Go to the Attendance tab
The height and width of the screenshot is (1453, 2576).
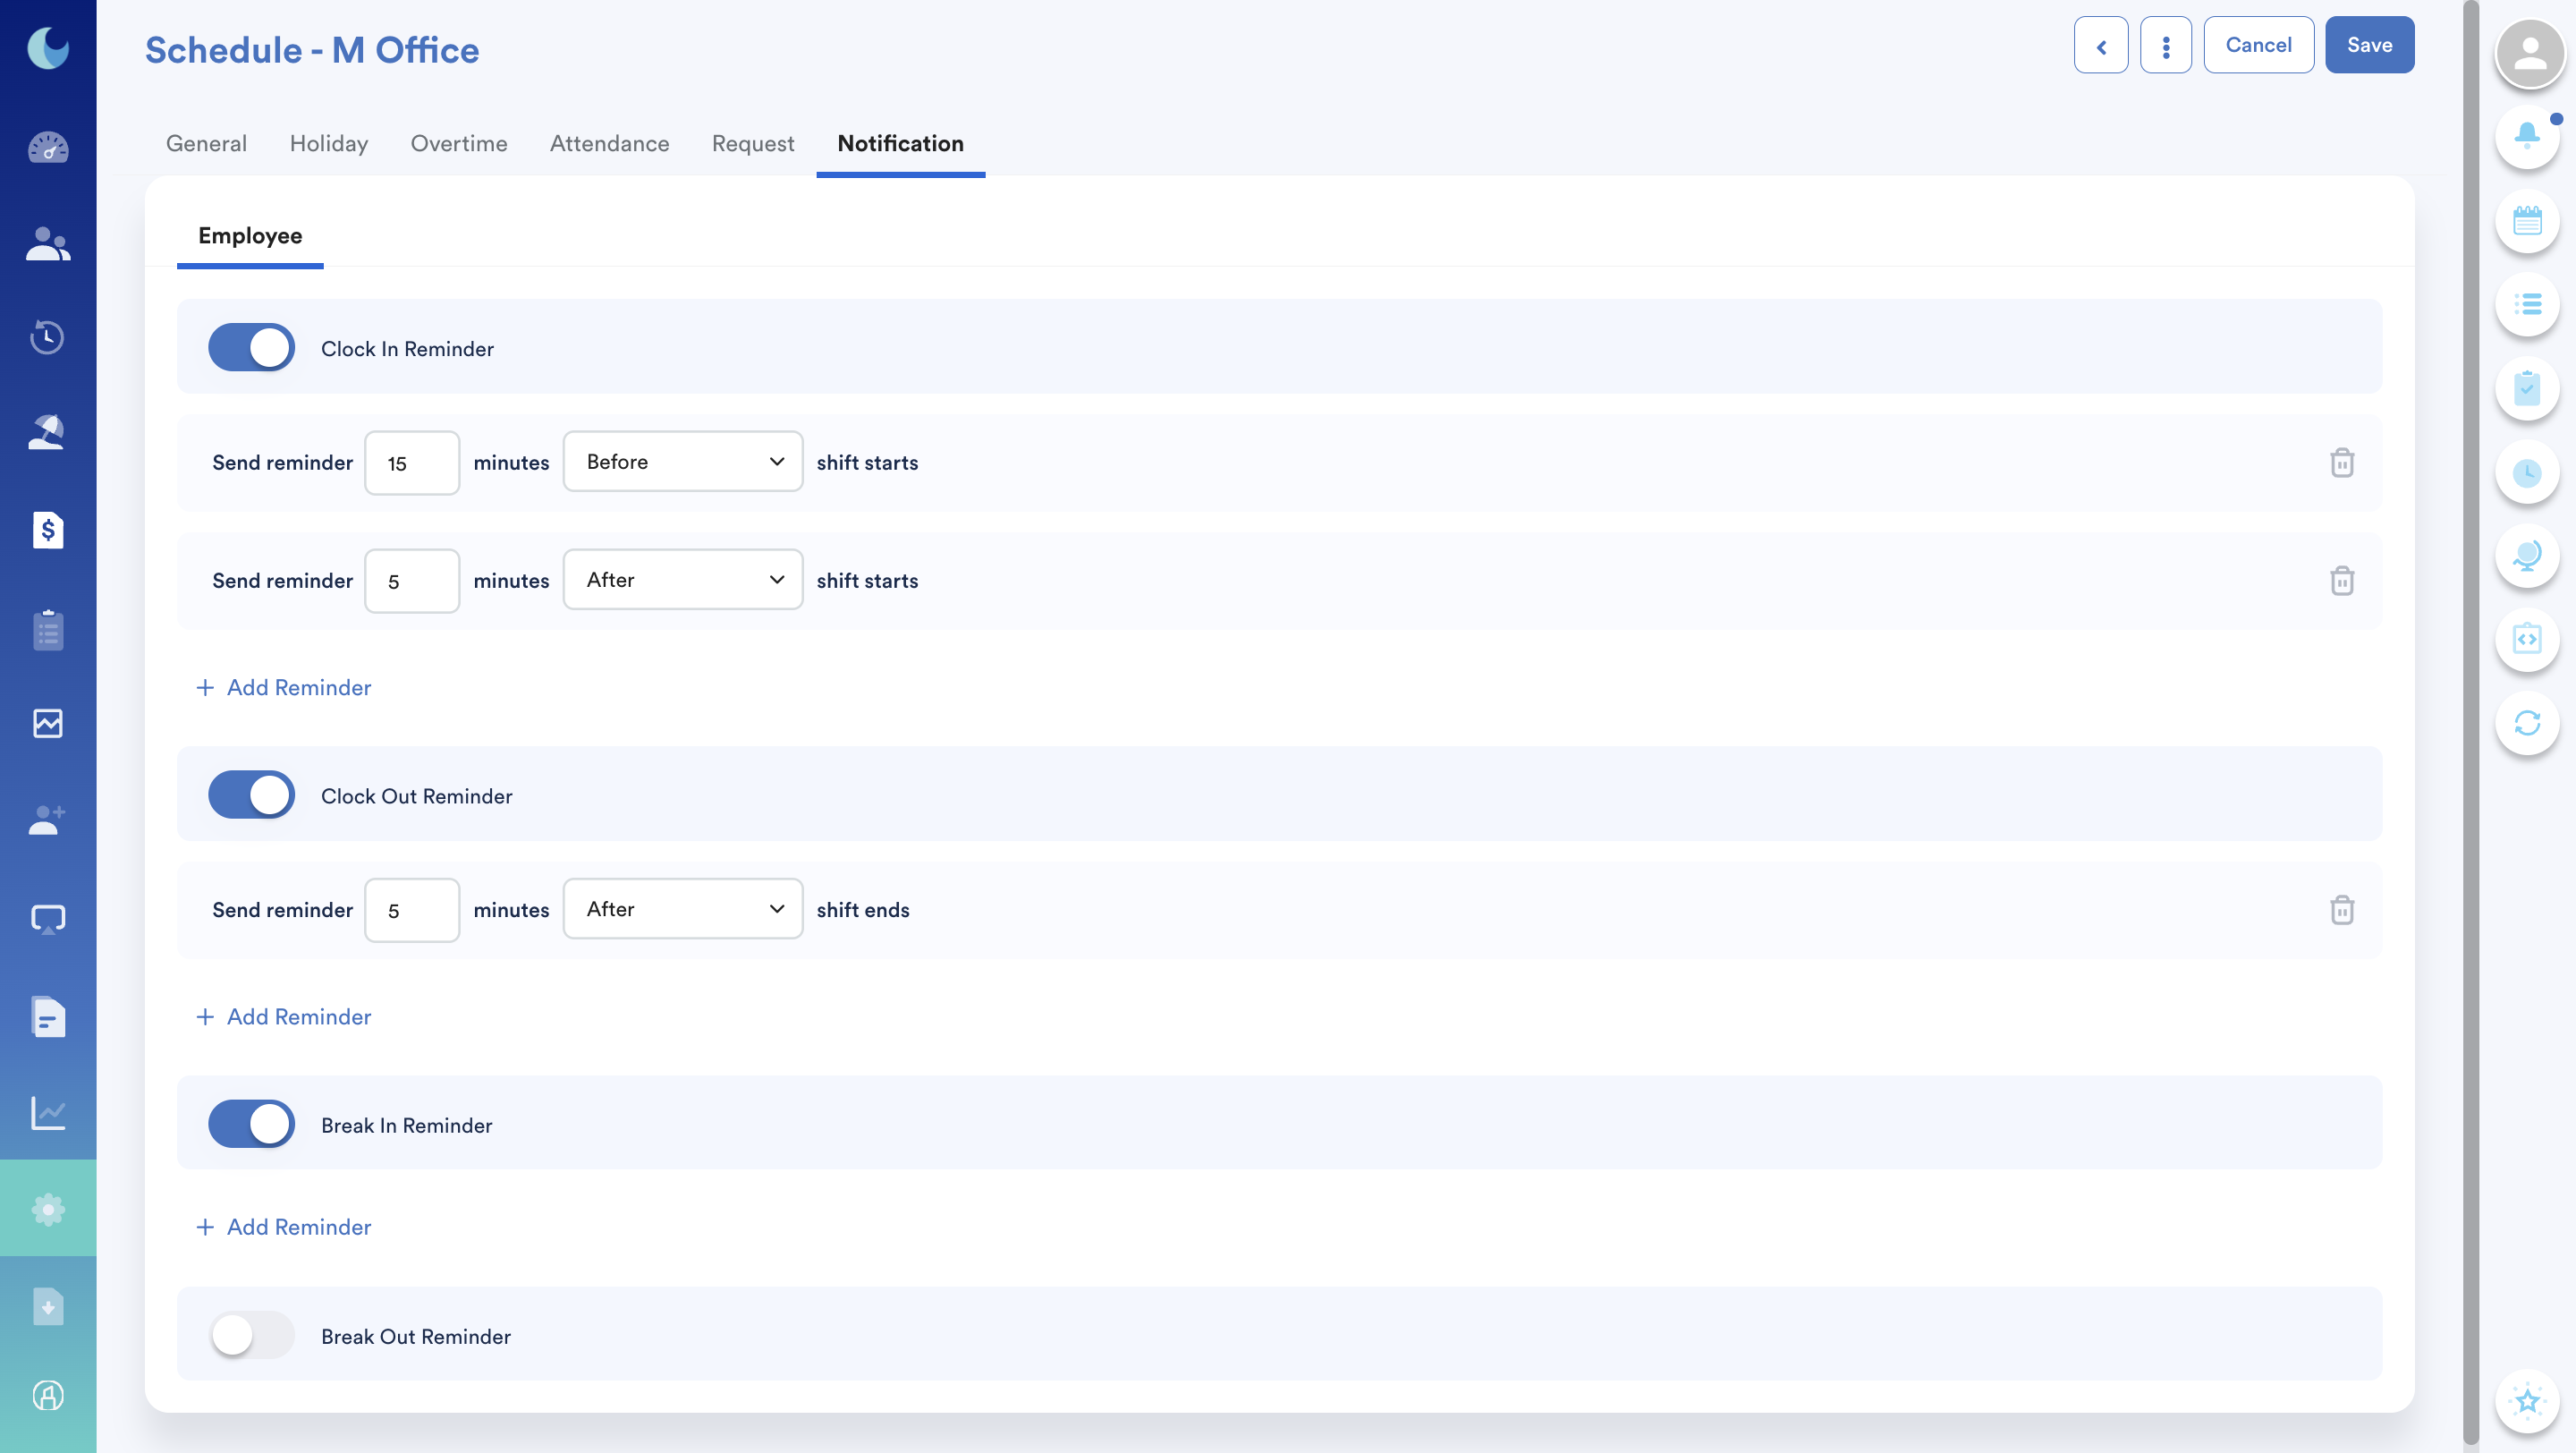(x=609, y=144)
